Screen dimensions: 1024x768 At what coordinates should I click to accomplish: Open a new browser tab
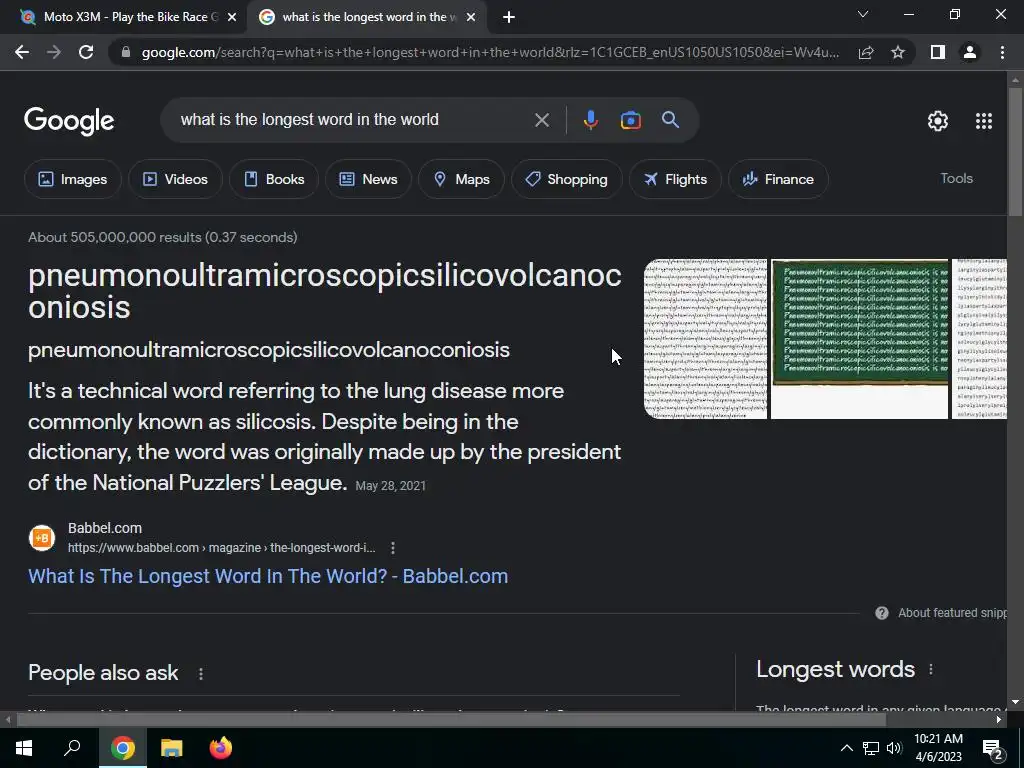point(509,17)
